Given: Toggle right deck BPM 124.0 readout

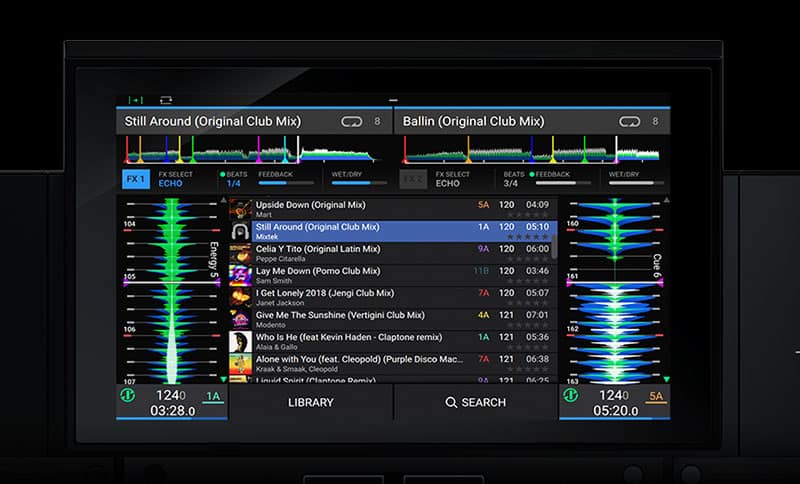Looking at the screenshot, I should tap(614, 395).
